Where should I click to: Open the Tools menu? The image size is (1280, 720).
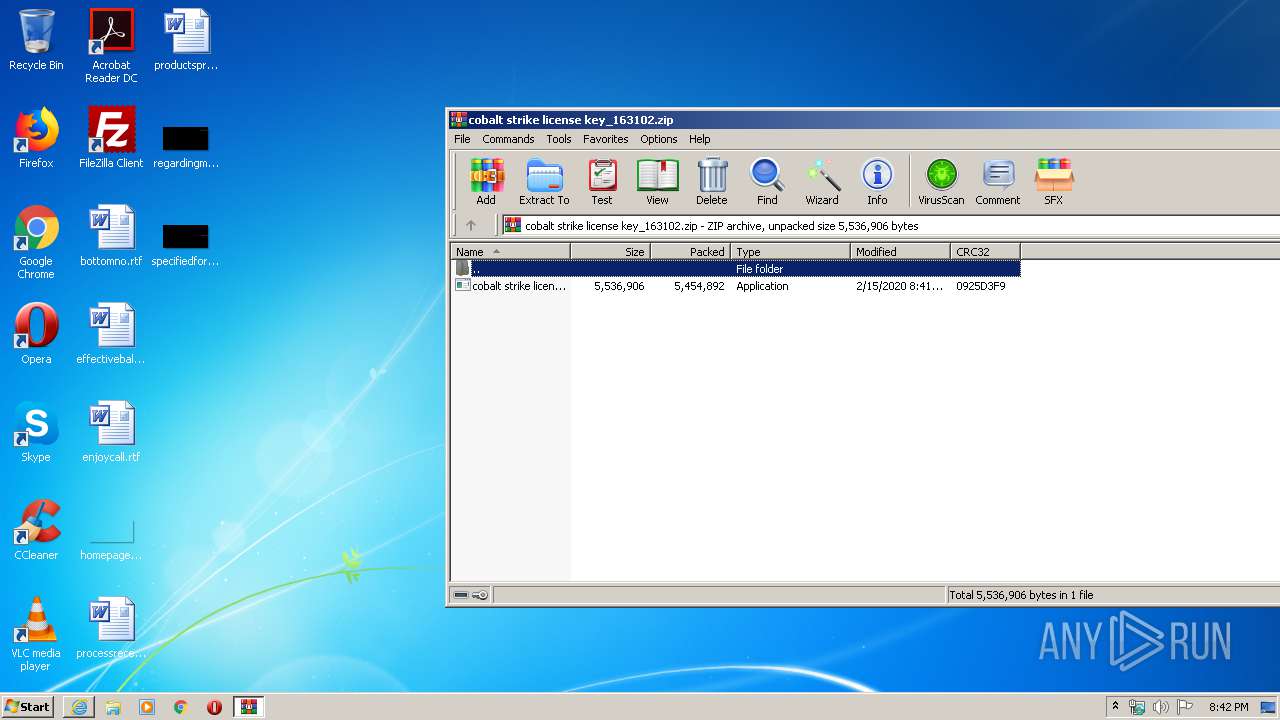coord(559,139)
